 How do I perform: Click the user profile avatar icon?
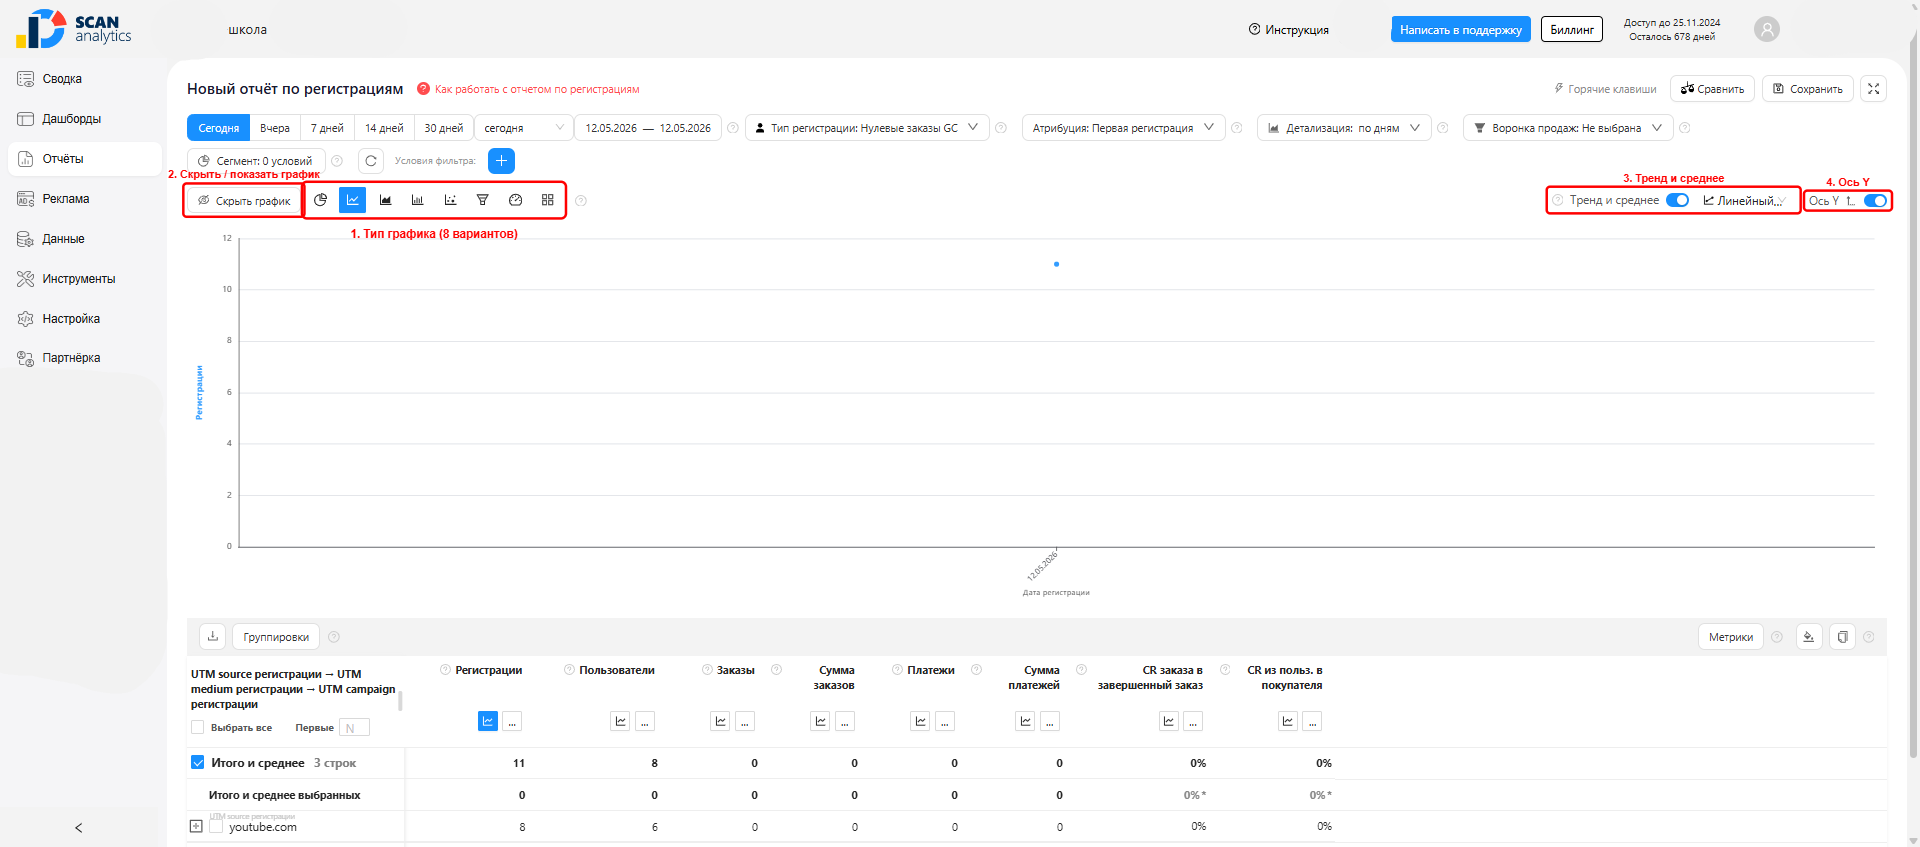tap(1767, 29)
